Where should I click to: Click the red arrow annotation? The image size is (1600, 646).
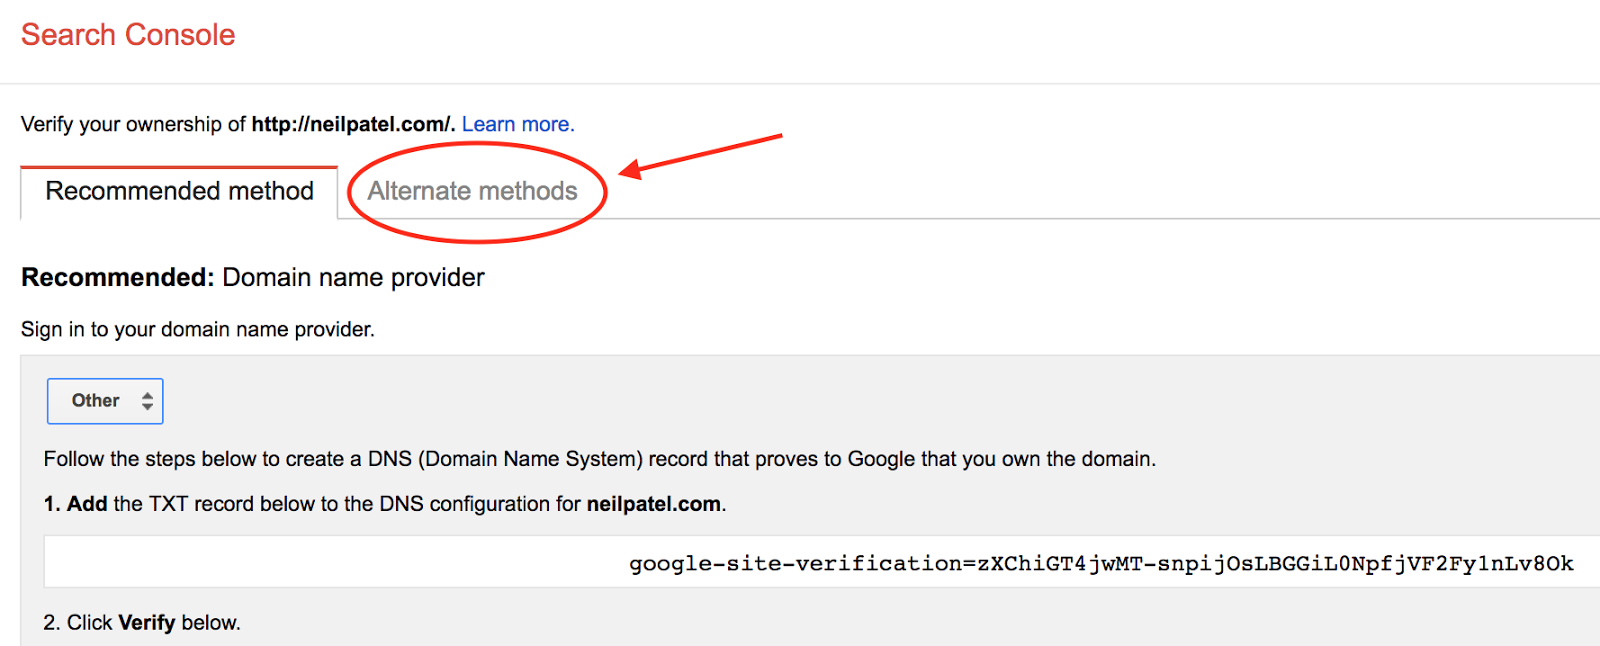pos(700,156)
